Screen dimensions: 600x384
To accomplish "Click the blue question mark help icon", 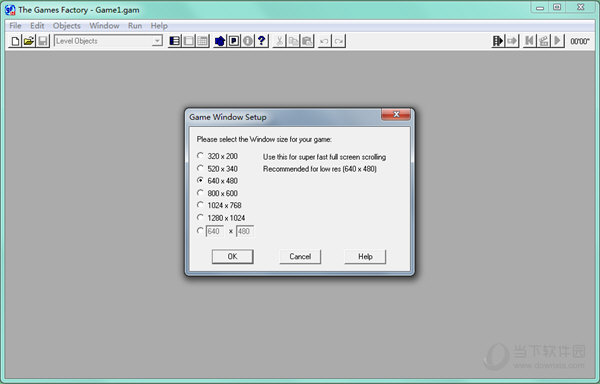I will coord(261,41).
